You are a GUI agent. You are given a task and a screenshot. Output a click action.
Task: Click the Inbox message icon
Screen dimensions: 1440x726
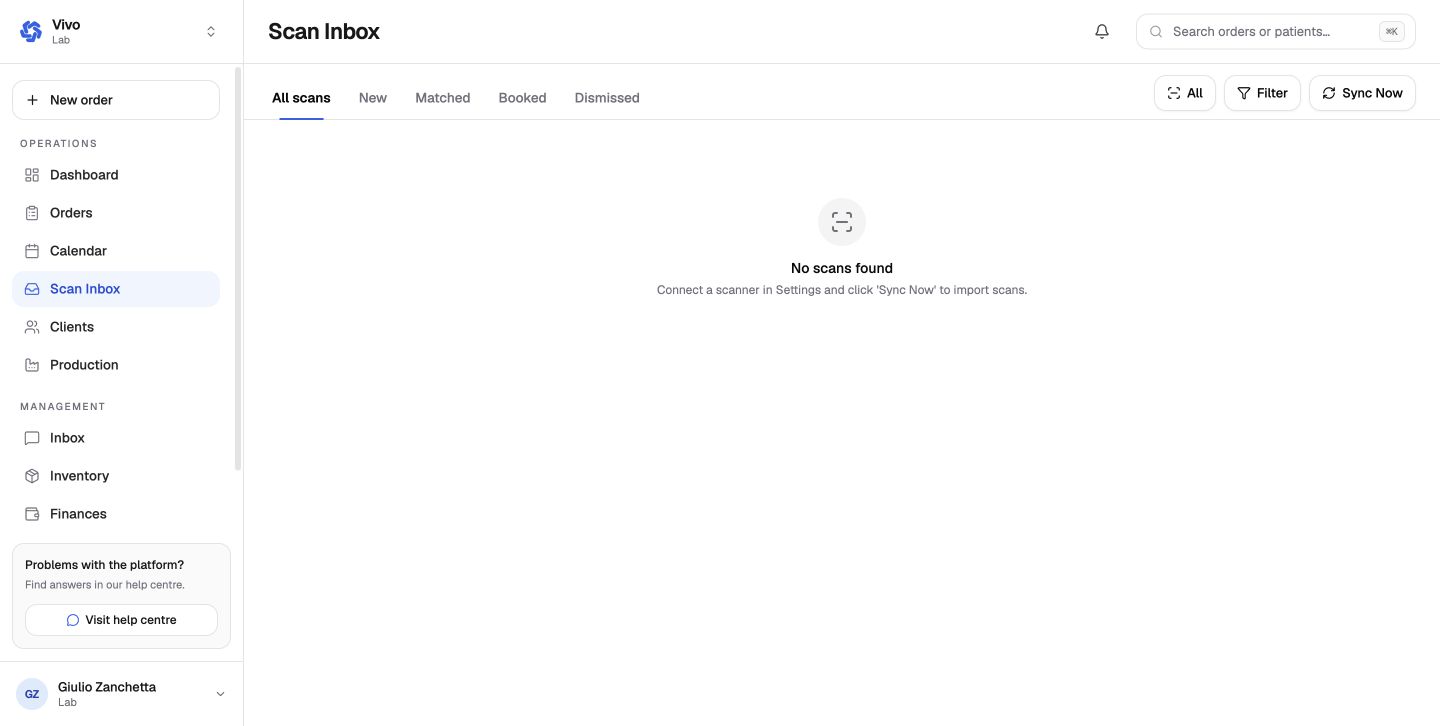point(32,438)
